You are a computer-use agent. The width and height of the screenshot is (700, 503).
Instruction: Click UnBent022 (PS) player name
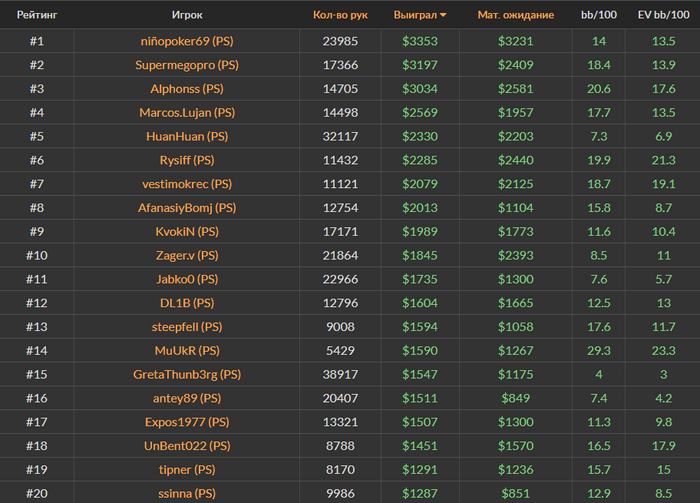click(187, 446)
